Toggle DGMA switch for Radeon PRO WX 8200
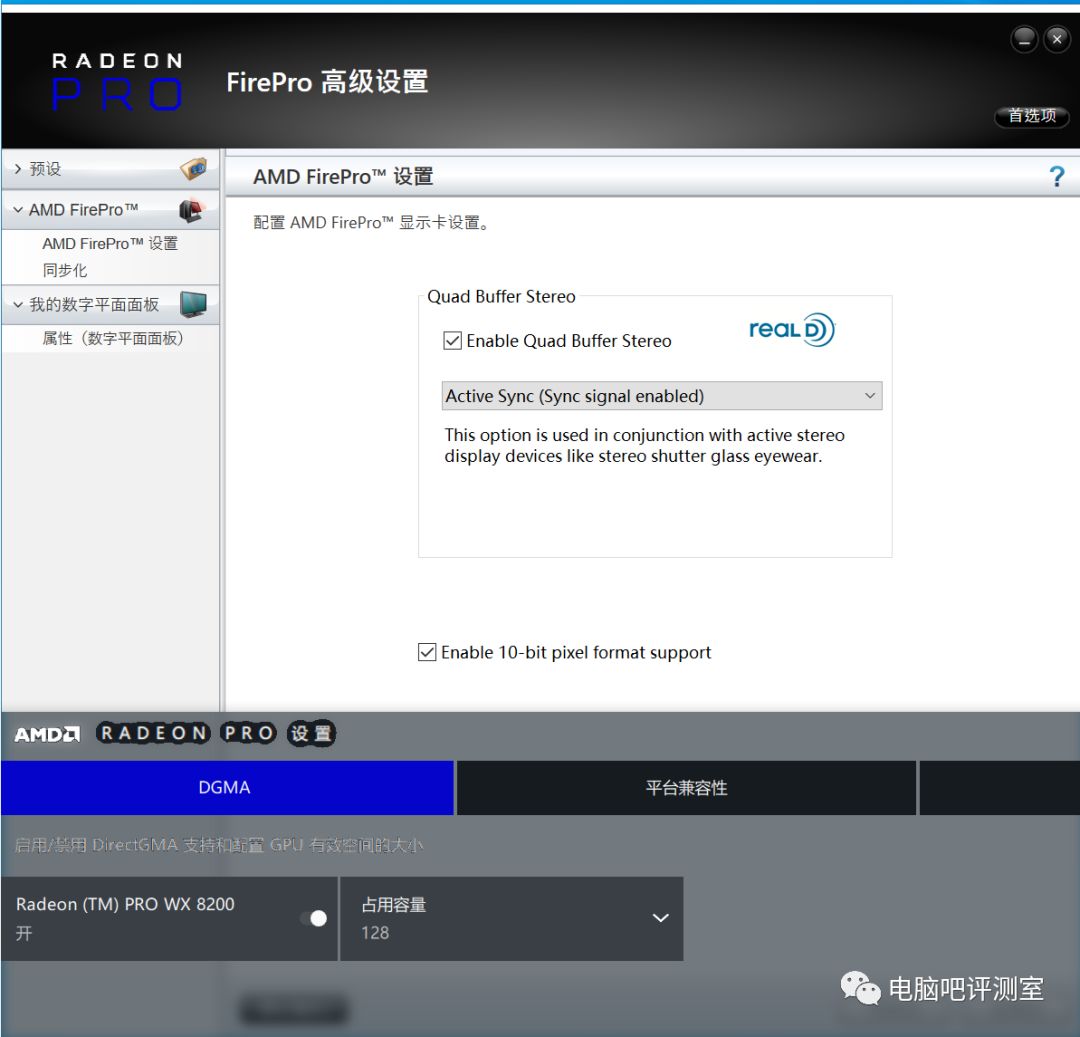The height and width of the screenshot is (1037, 1080). pyautogui.click(x=314, y=918)
